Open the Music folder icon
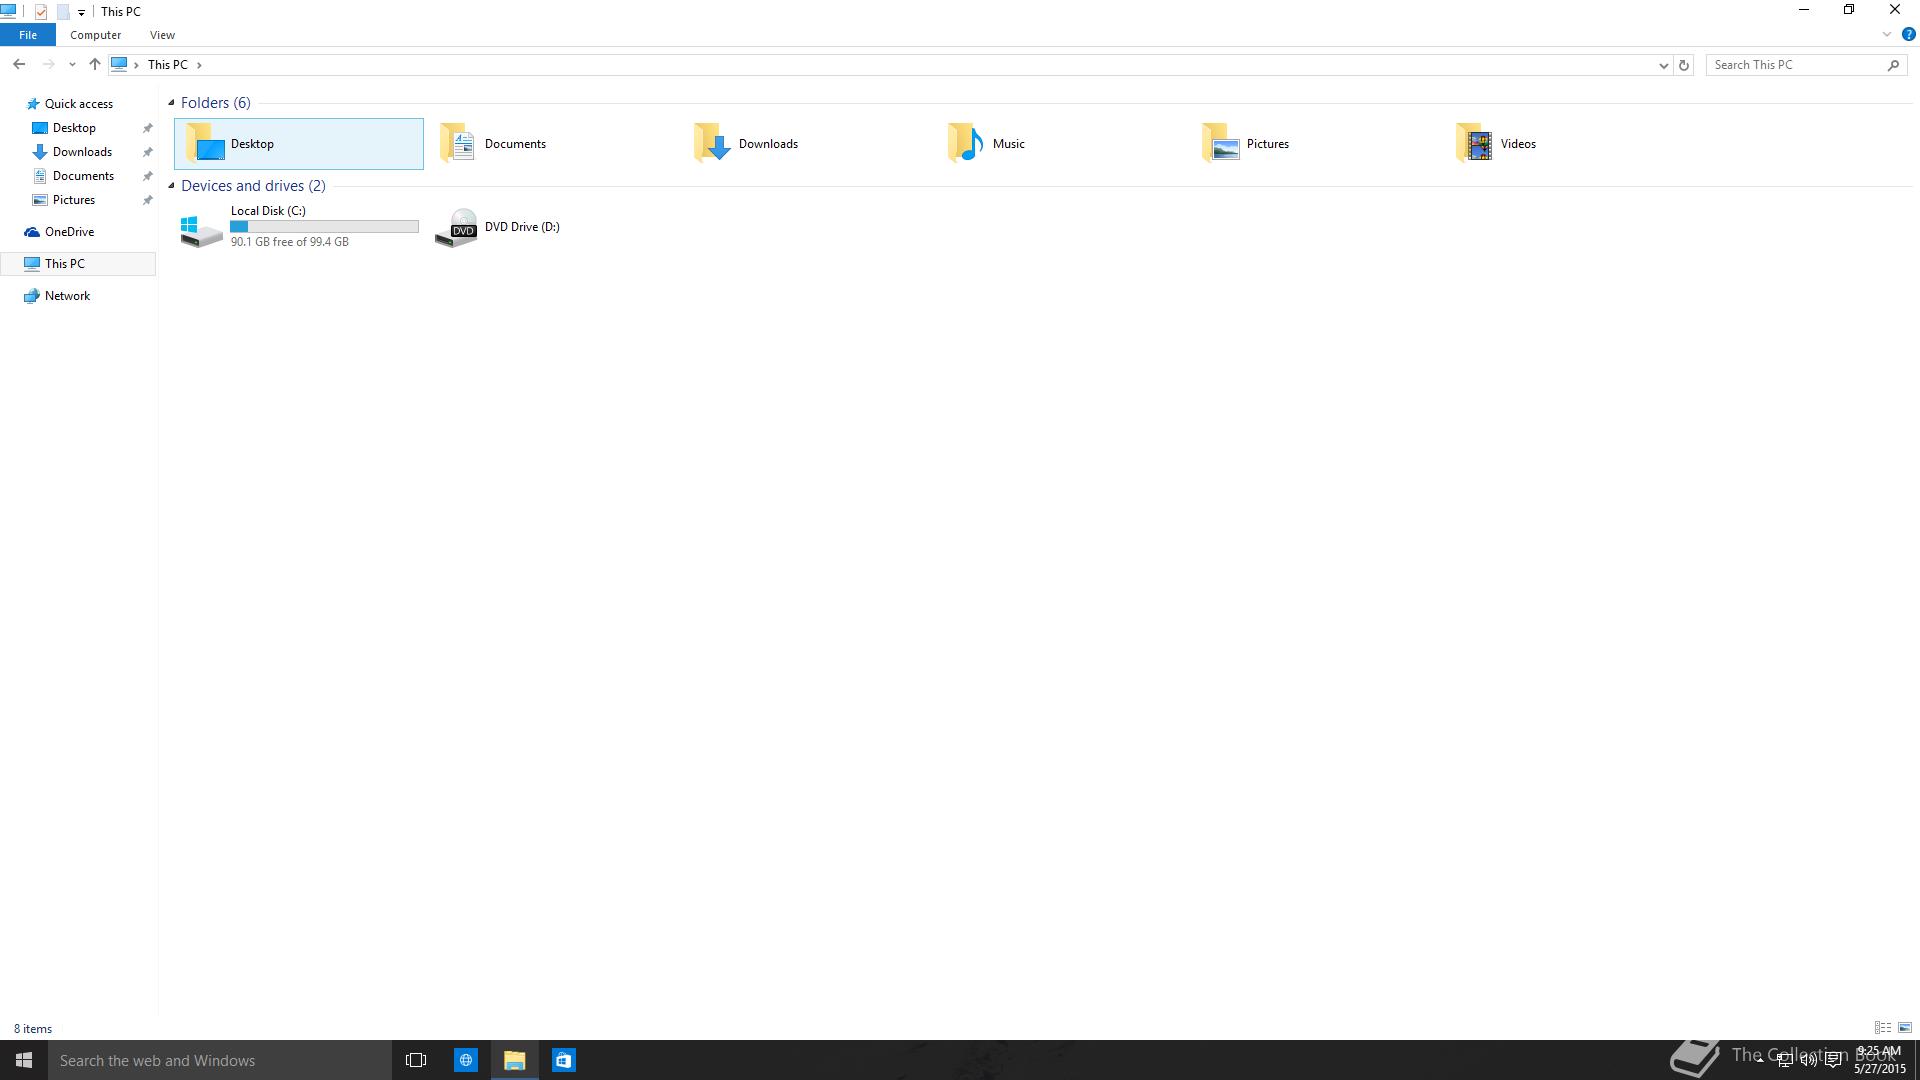This screenshot has width=1920, height=1080. pyautogui.click(x=966, y=144)
